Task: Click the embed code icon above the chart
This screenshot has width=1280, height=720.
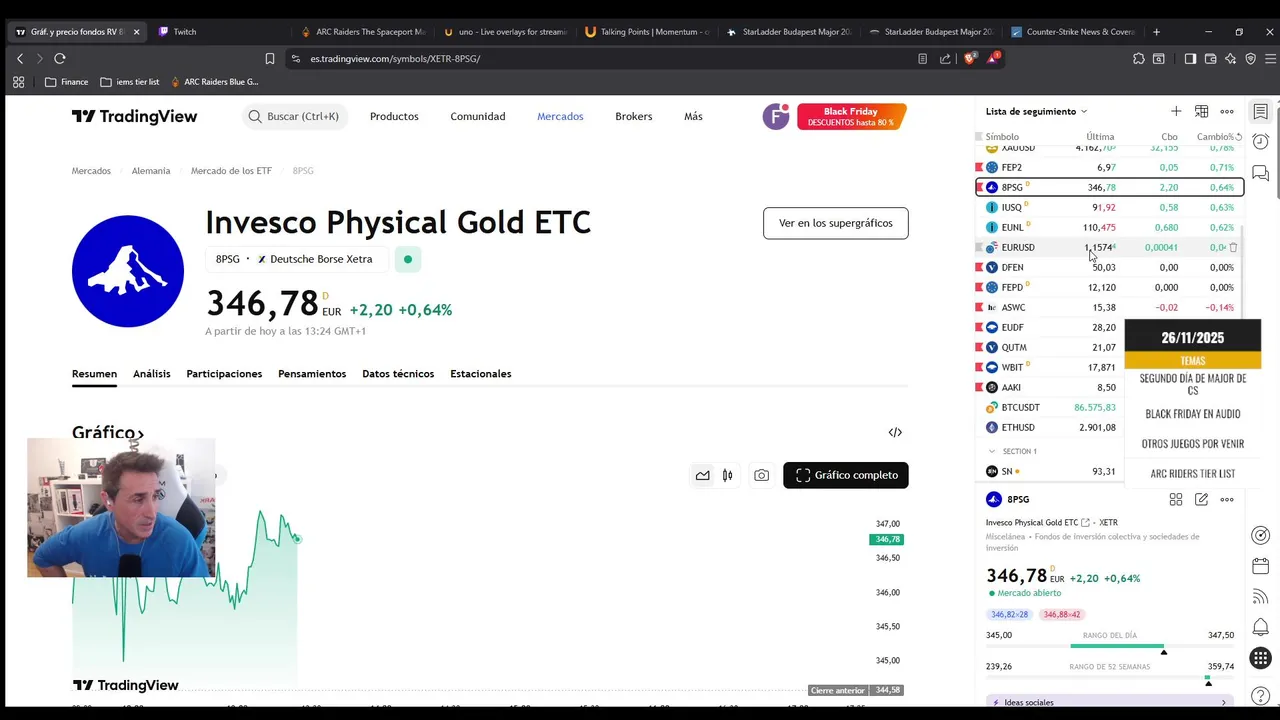Action: 895,432
